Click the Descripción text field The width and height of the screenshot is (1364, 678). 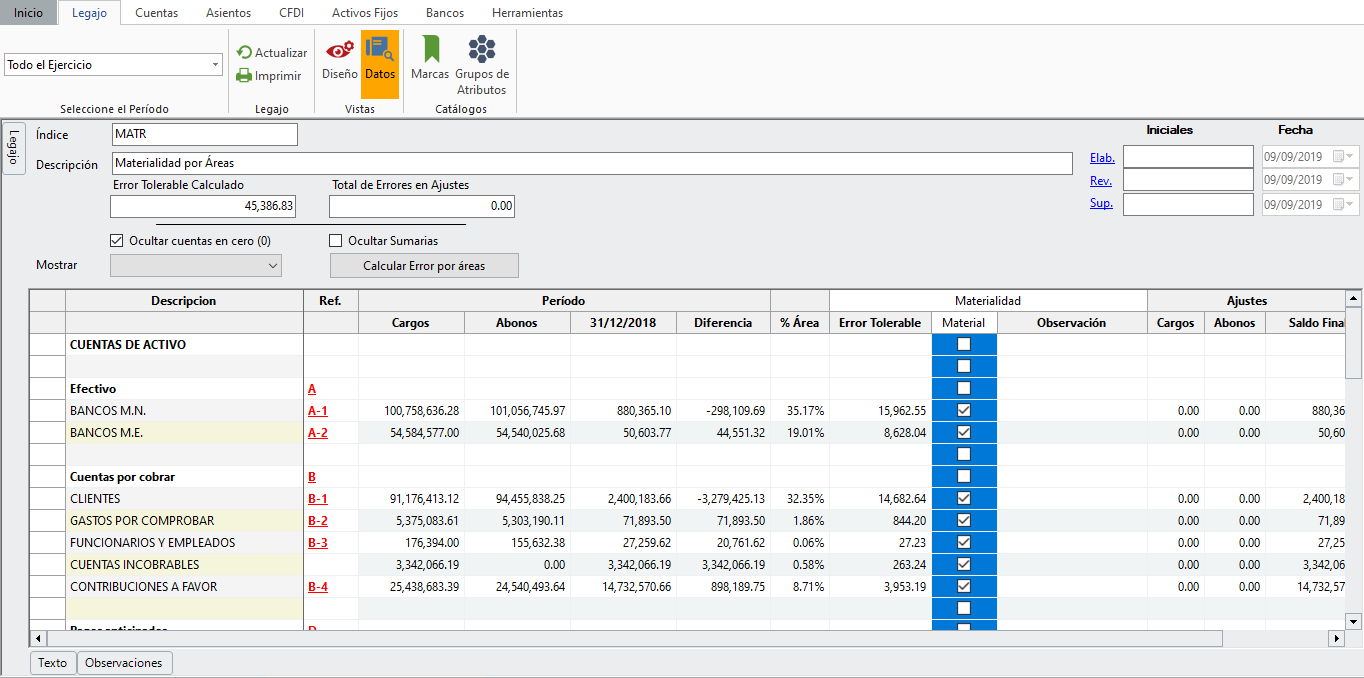[591, 163]
